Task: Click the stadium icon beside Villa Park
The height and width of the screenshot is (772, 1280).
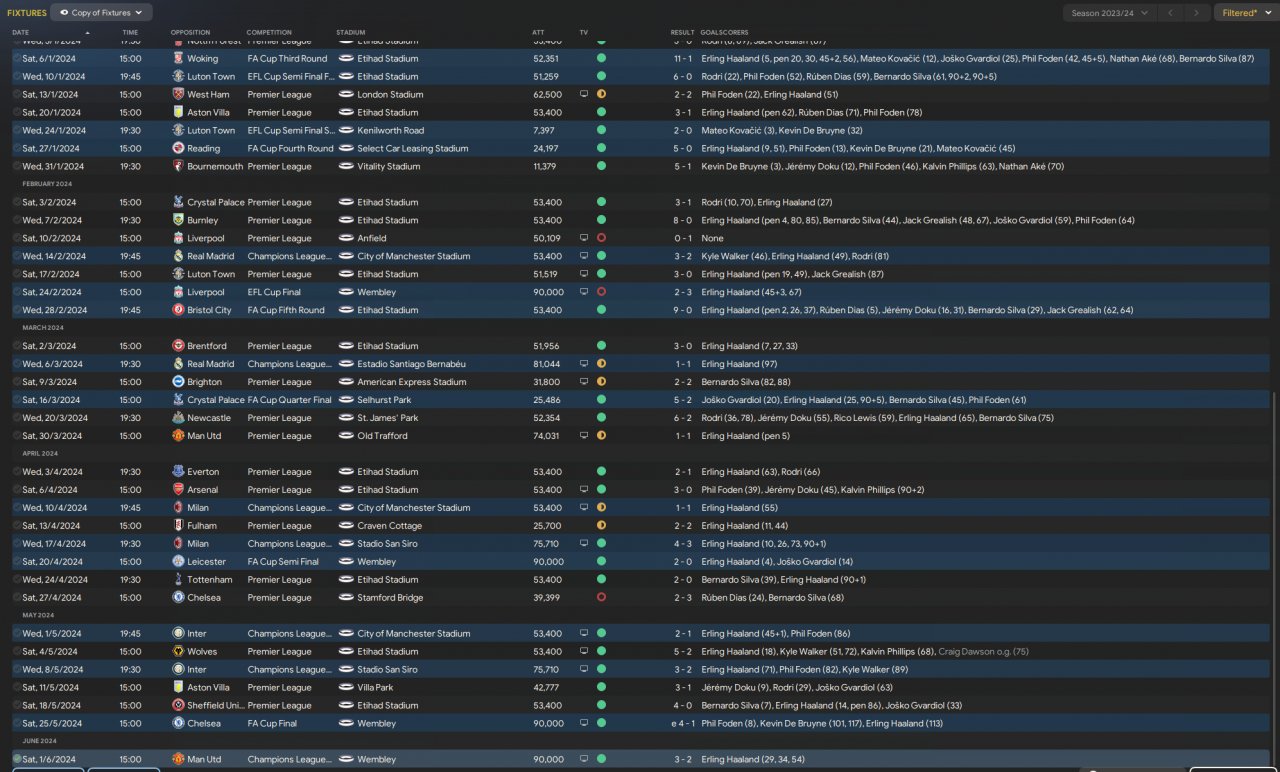Action: [346, 689]
